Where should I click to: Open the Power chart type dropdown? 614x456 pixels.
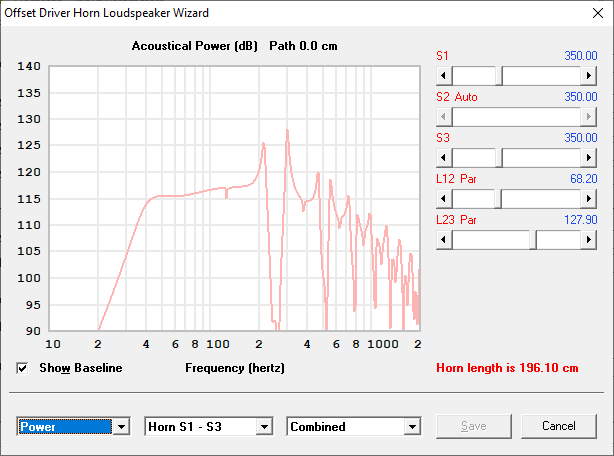(x=121, y=427)
